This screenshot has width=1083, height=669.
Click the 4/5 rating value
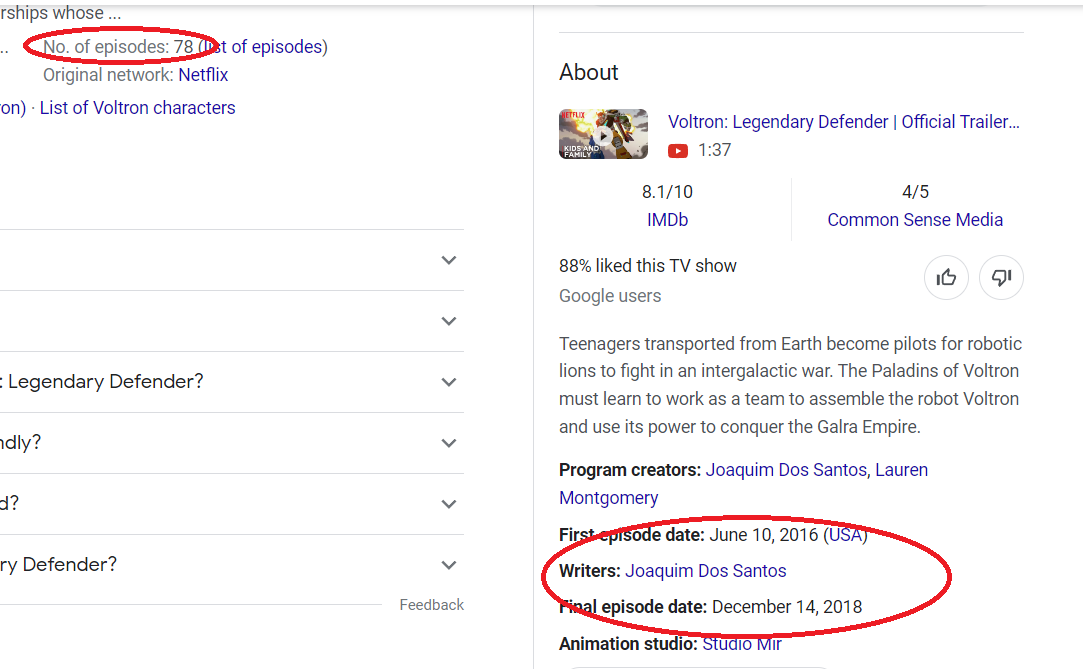tap(915, 192)
